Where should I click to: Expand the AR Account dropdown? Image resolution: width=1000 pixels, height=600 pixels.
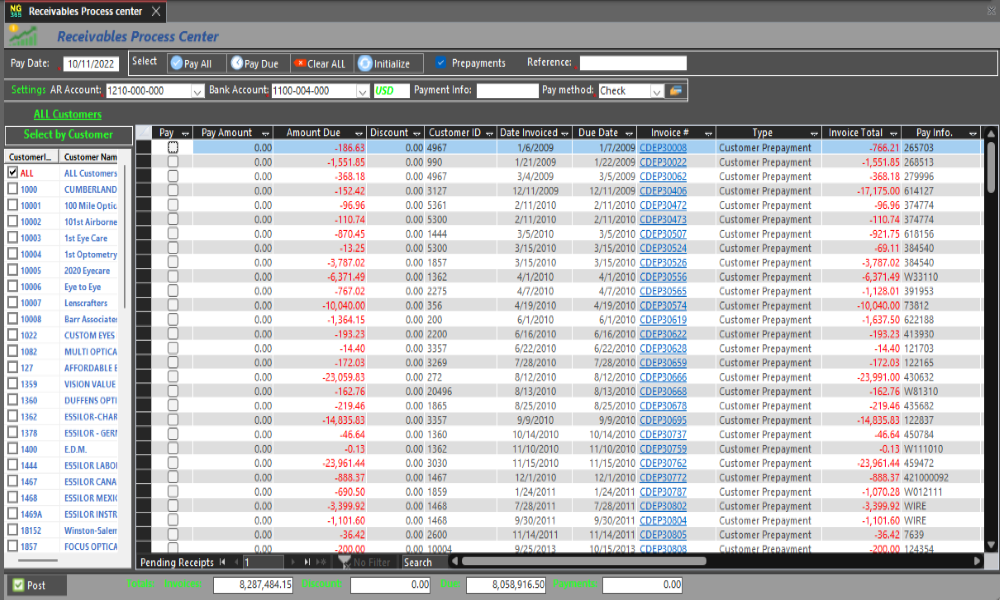coord(197,91)
